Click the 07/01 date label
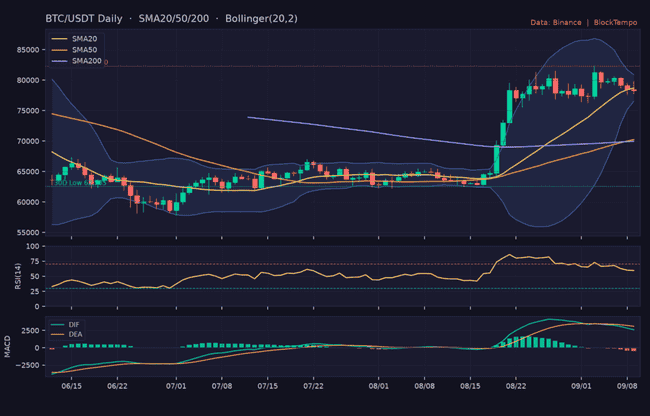Image resolution: width=650 pixels, height=416 pixels. click(176, 386)
